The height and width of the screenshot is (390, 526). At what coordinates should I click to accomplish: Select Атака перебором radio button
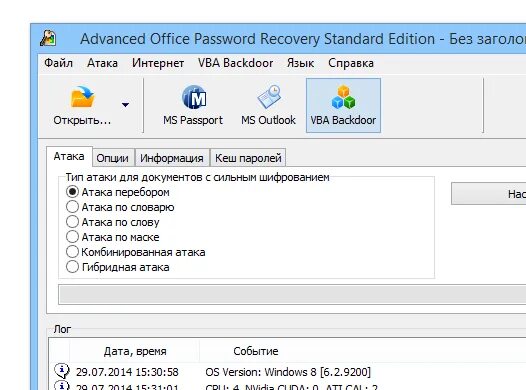click(72, 192)
